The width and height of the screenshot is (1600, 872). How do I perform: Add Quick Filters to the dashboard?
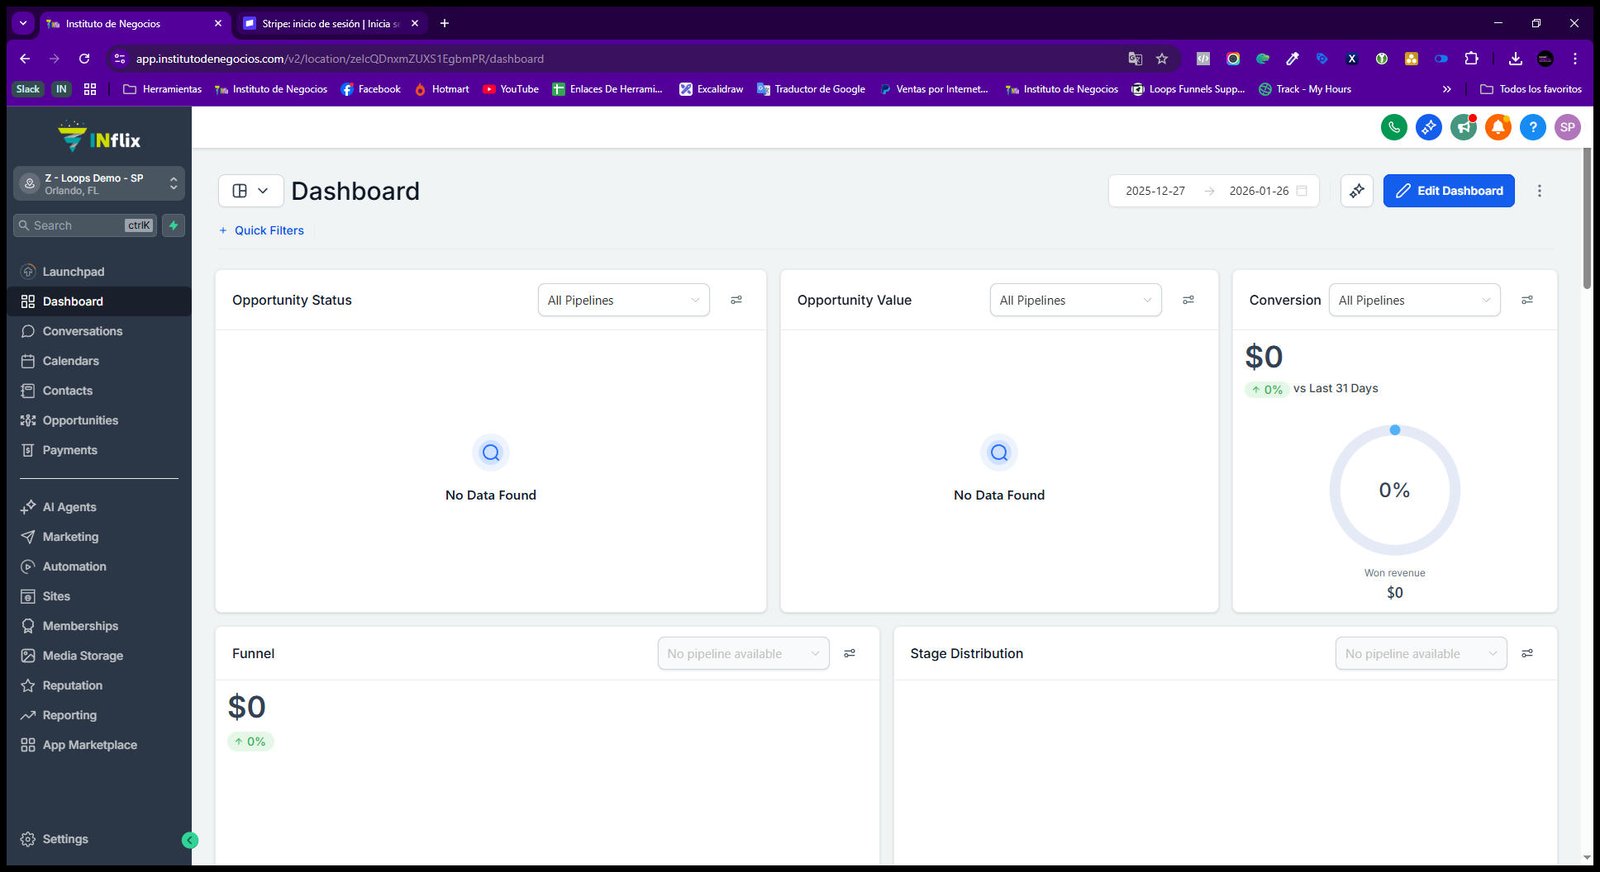click(x=261, y=231)
